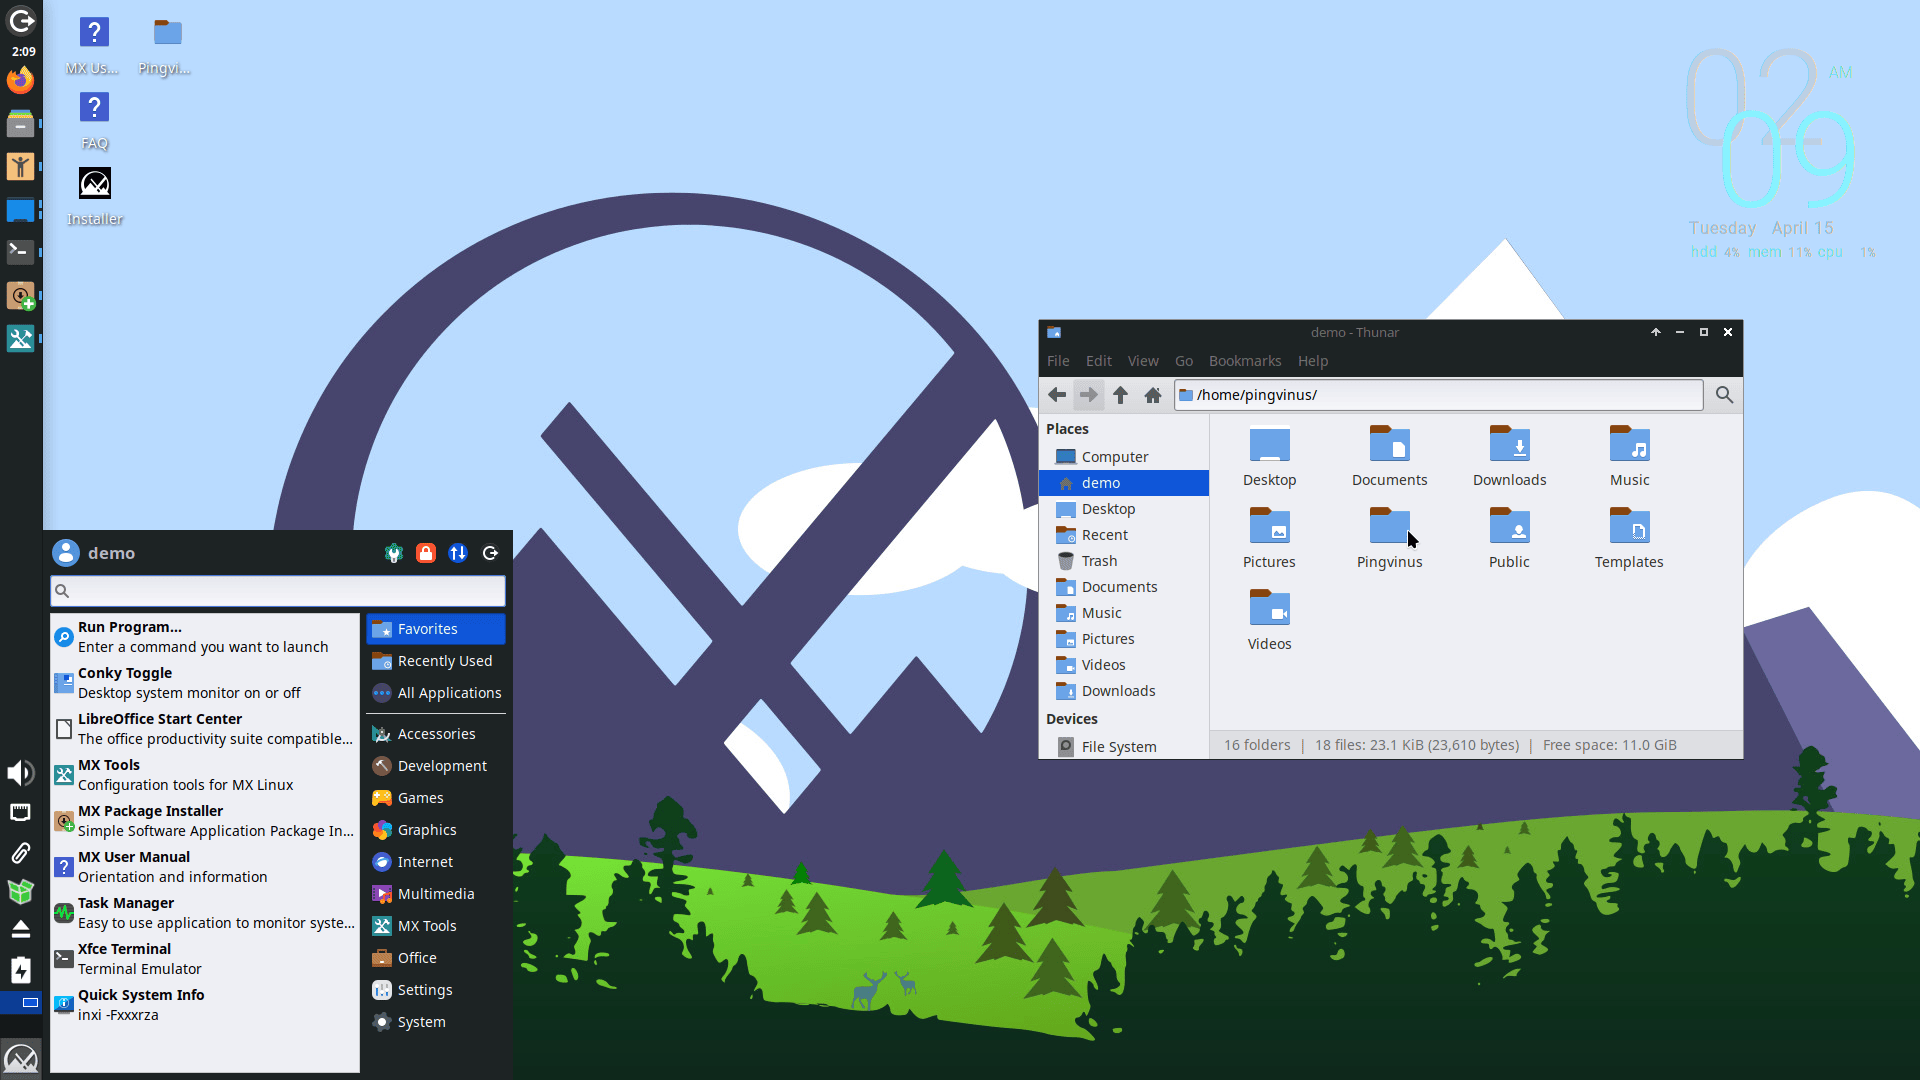The image size is (1920, 1080).
Task: Open the MX User Manual desktop icon
Action: [93, 46]
